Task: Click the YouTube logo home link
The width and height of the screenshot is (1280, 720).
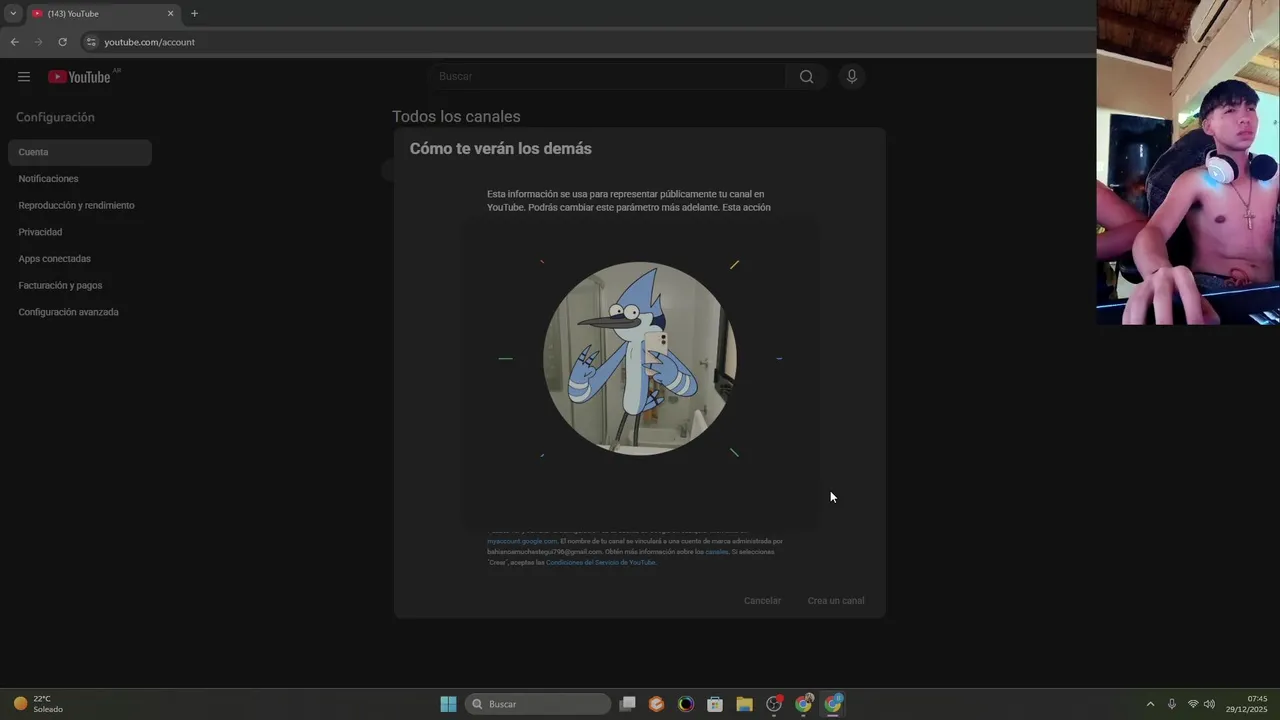Action: [x=79, y=77]
